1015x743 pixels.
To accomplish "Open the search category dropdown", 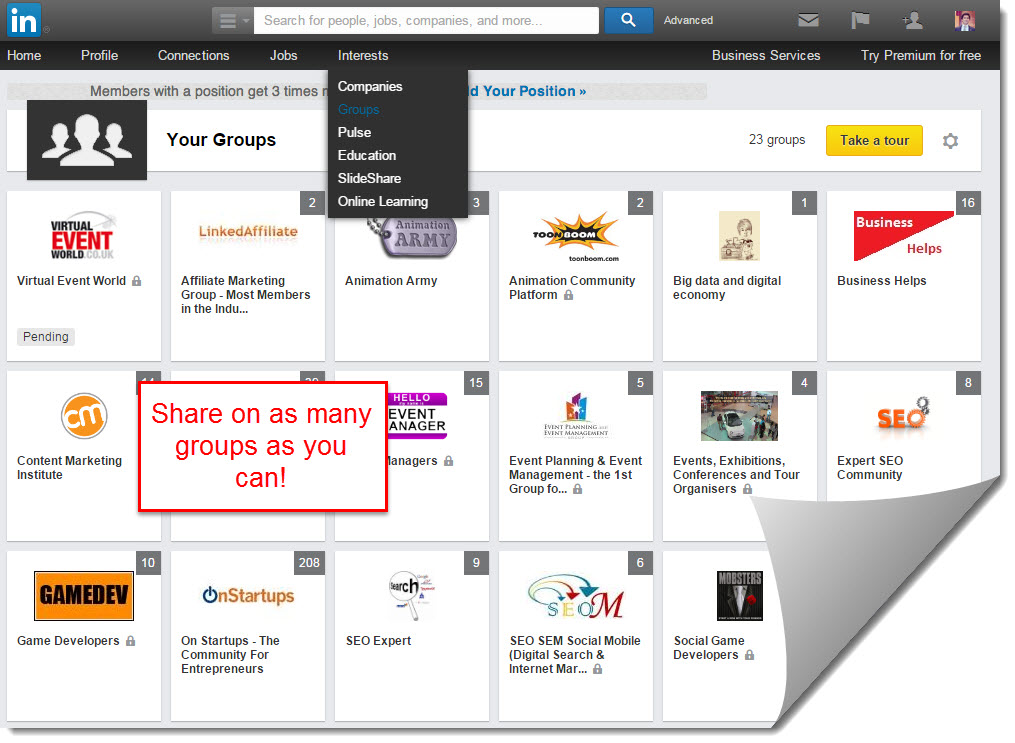I will pyautogui.click(x=233, y=21).
